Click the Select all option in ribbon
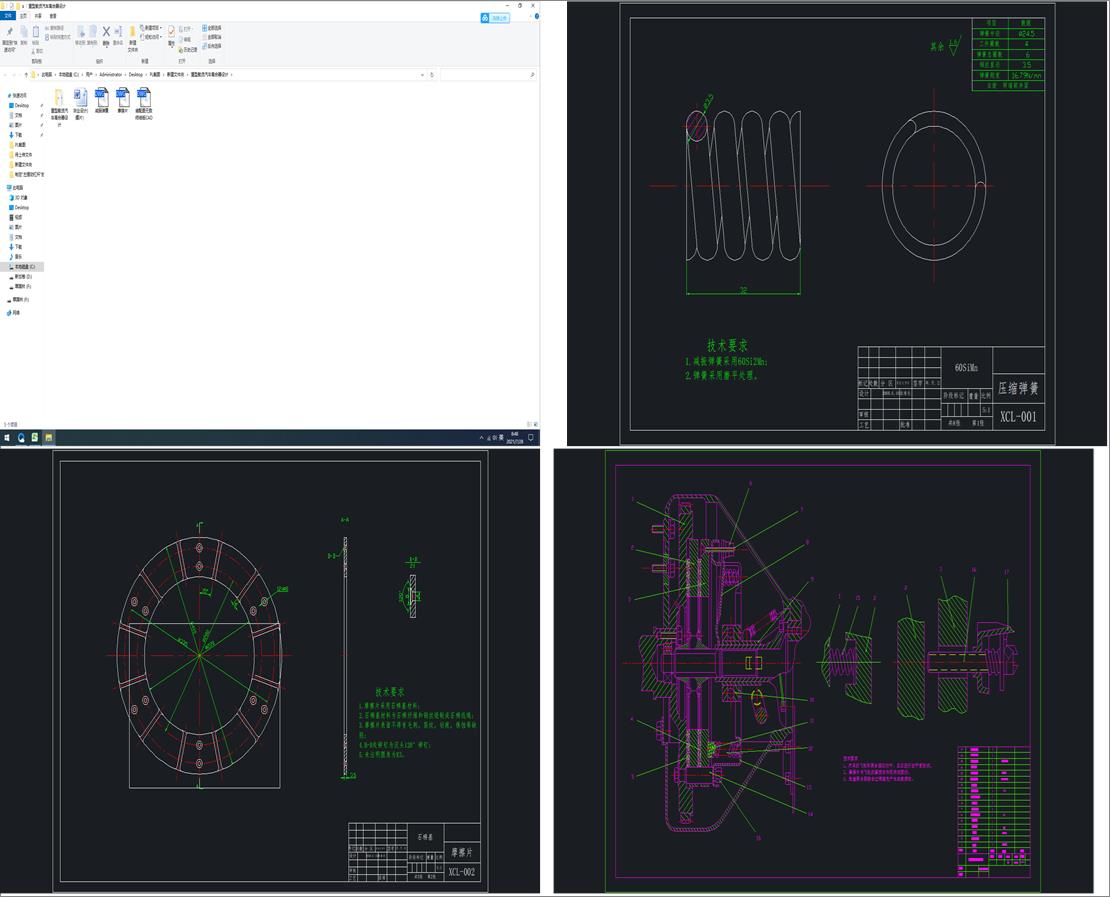 (213, 27)
